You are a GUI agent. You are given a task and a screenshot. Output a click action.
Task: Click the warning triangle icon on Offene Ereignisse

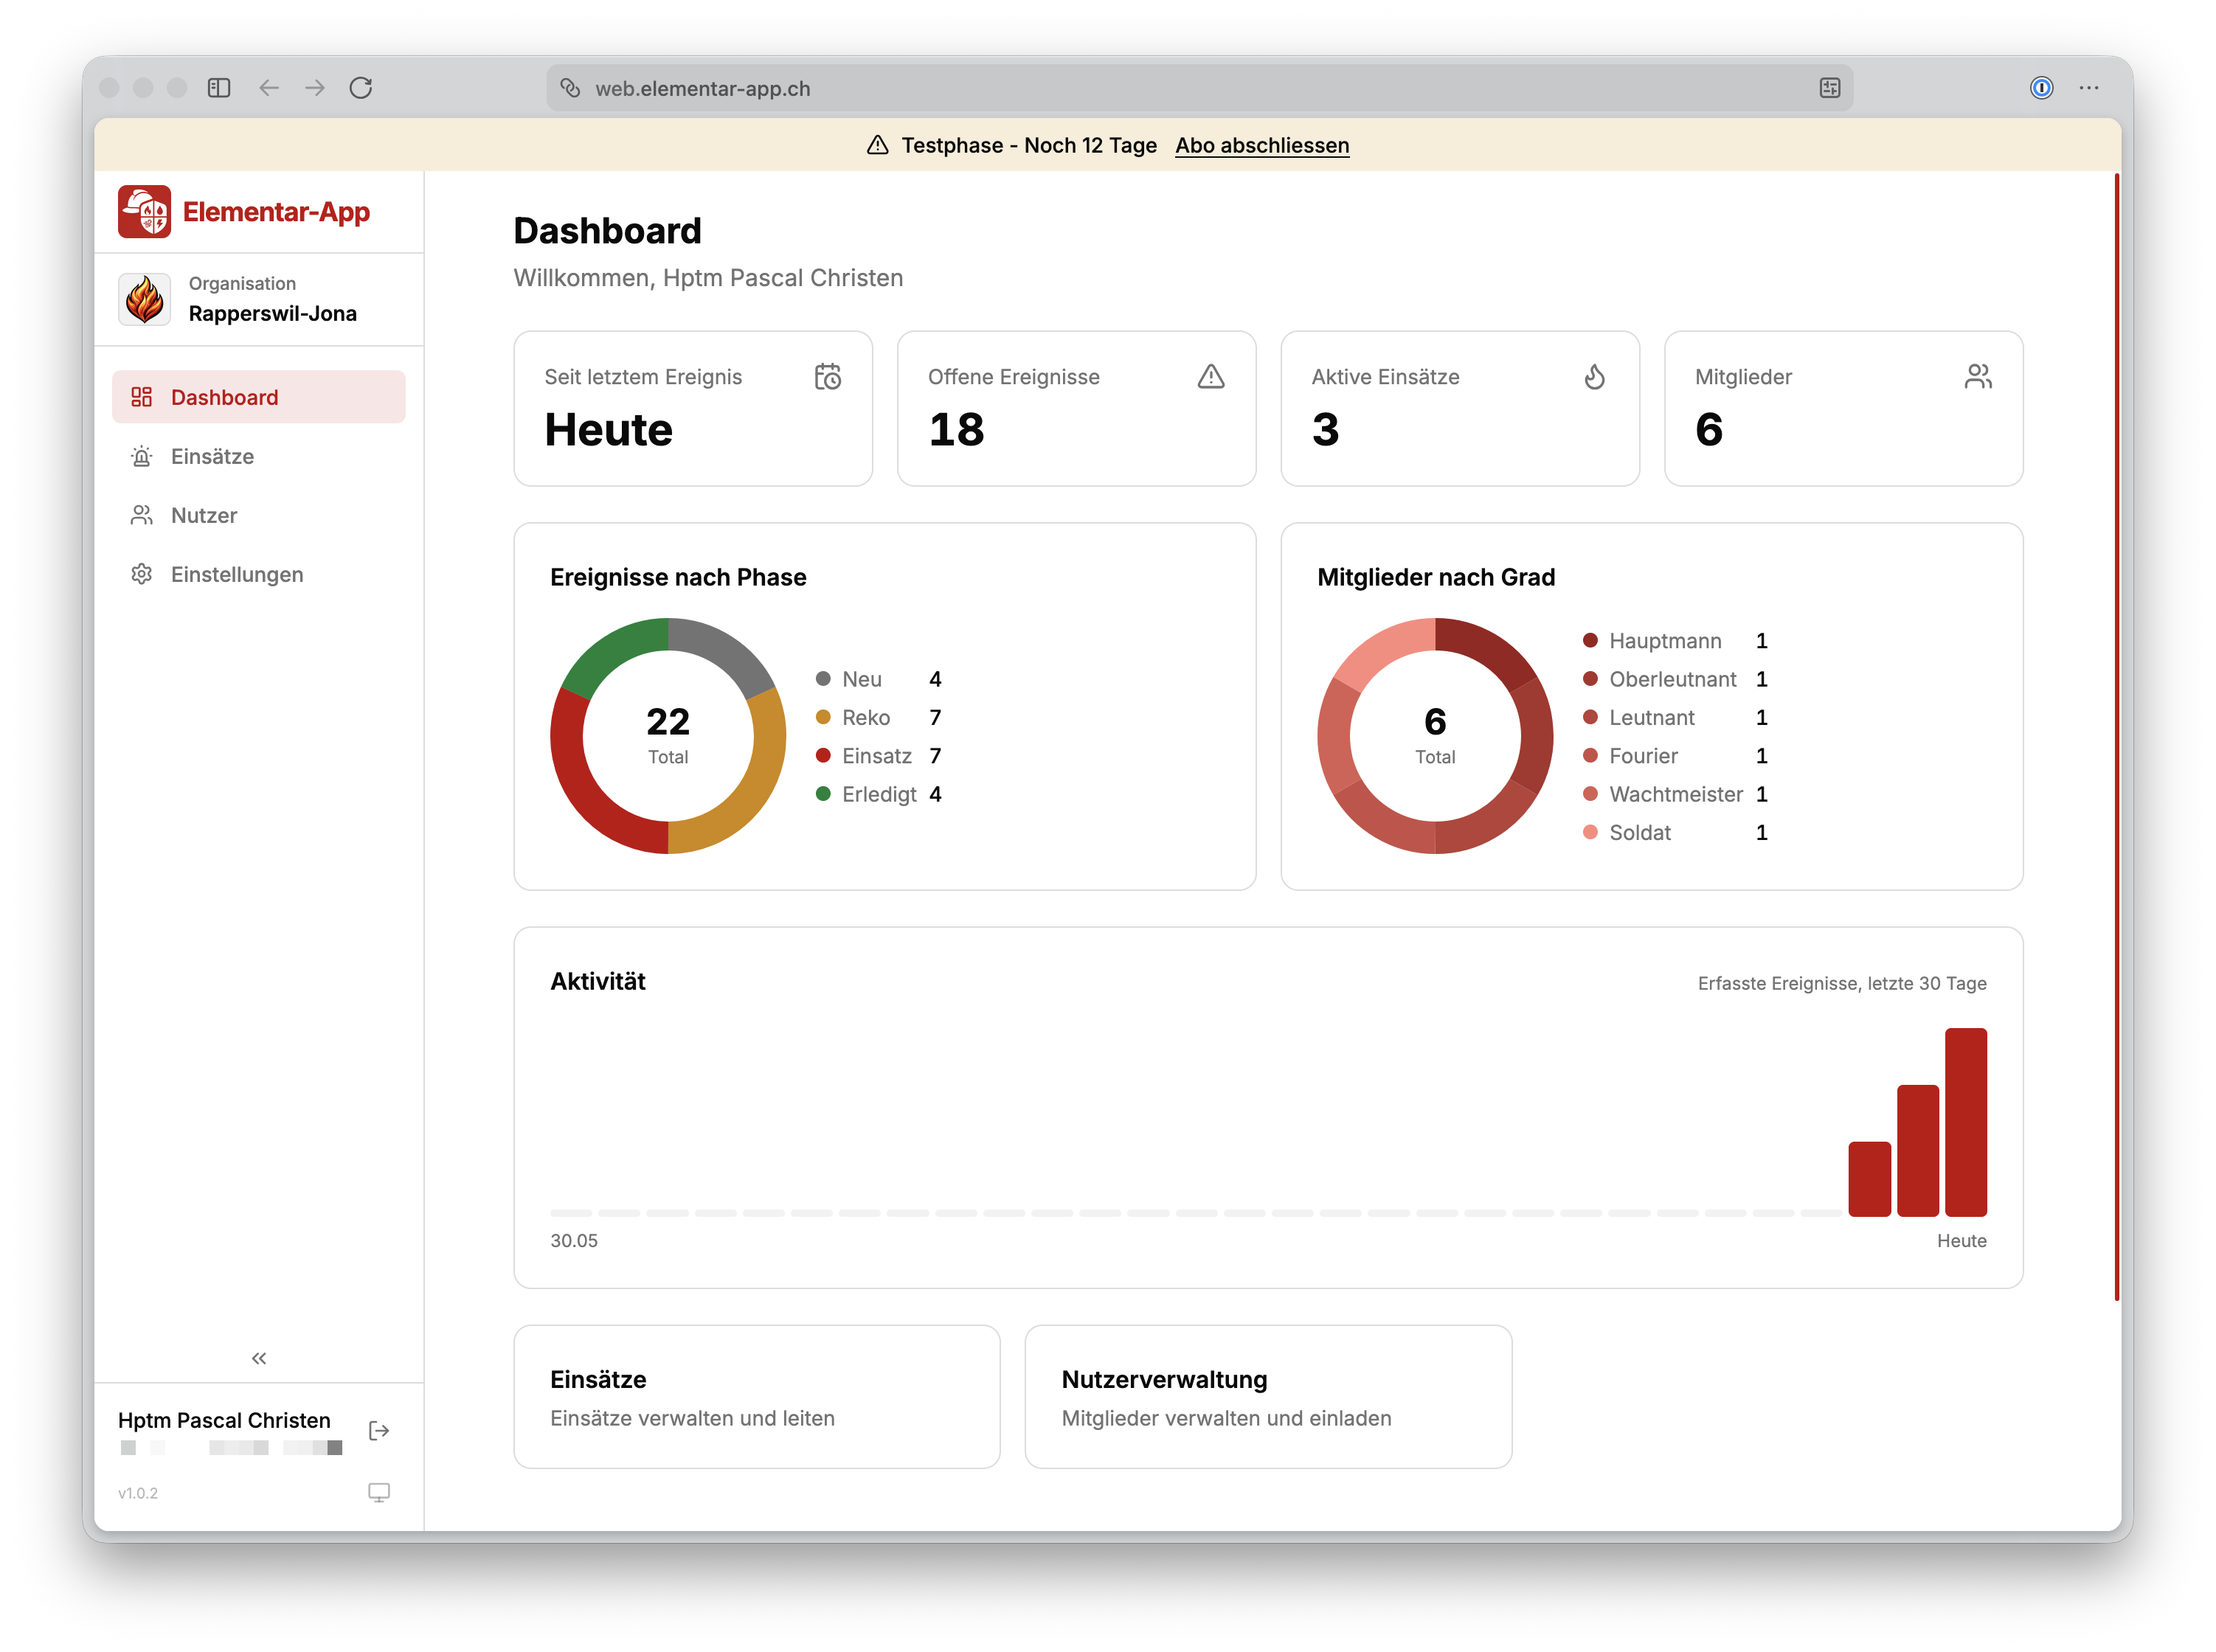(x=1211, y=377)
